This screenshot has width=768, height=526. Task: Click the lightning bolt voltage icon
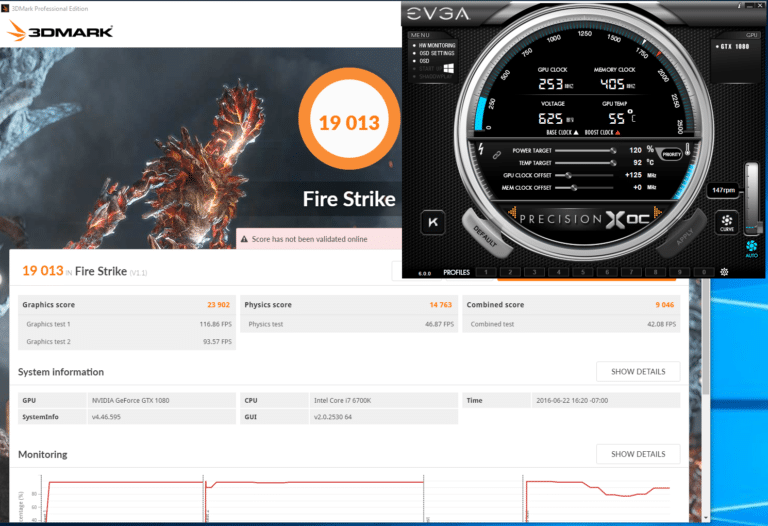pyautogui.click(x=481, y=149)
